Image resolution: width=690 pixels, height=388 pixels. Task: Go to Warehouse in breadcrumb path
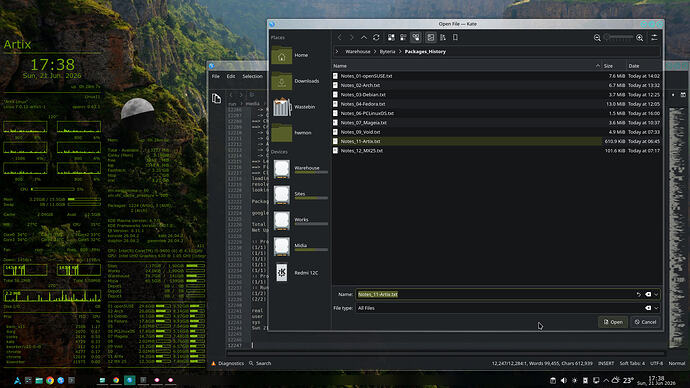(x=358, y=51)
